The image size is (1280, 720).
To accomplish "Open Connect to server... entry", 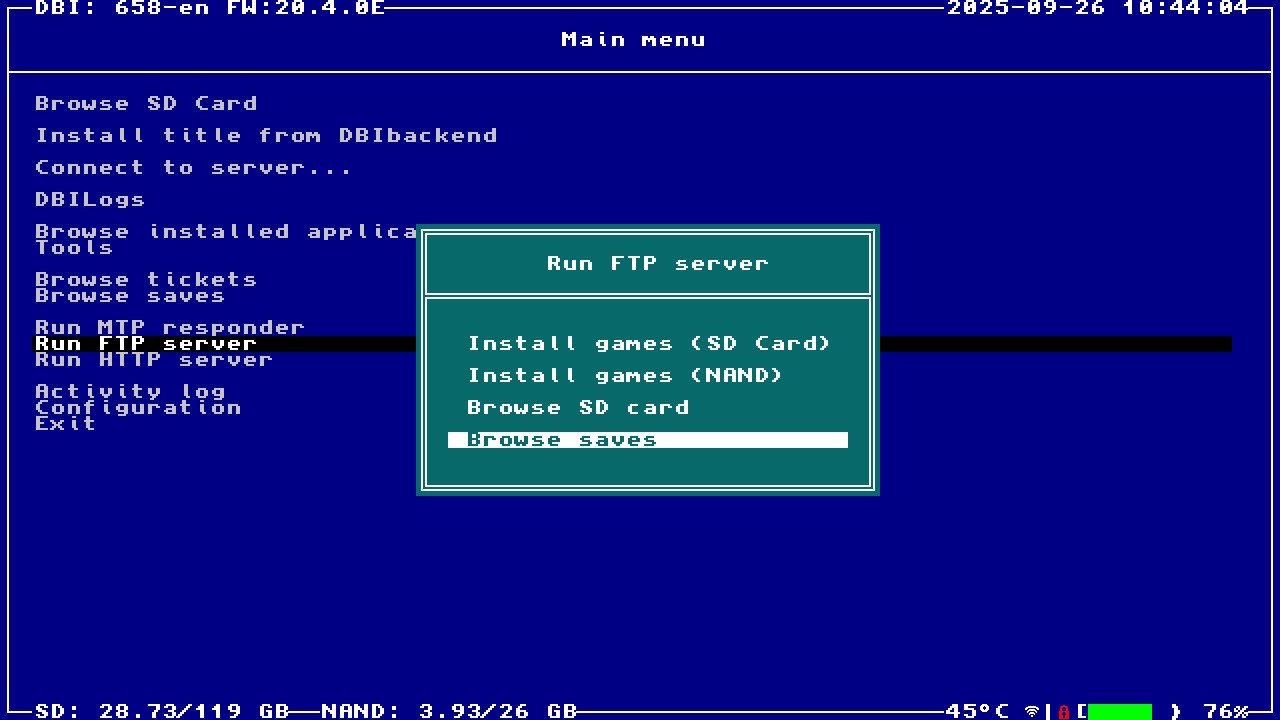I will [193, 168].
